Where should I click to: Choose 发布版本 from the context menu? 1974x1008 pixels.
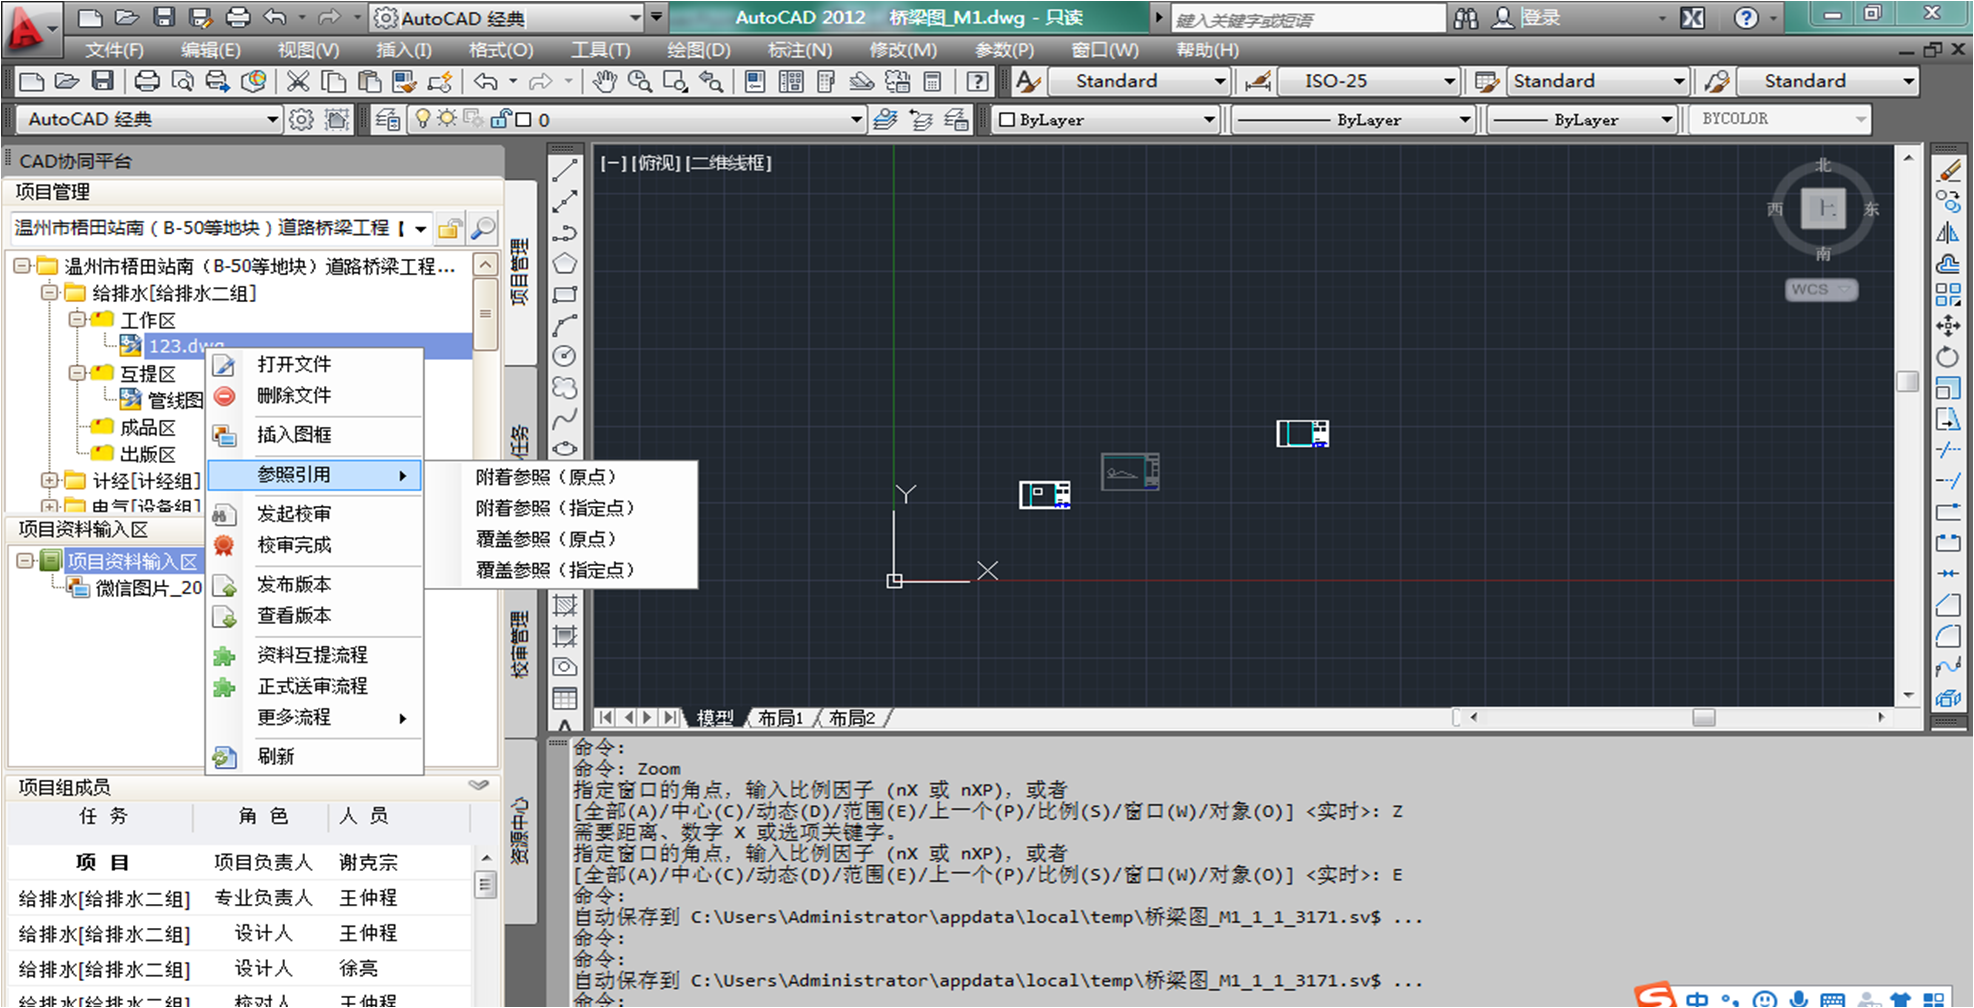coord(315,584)
